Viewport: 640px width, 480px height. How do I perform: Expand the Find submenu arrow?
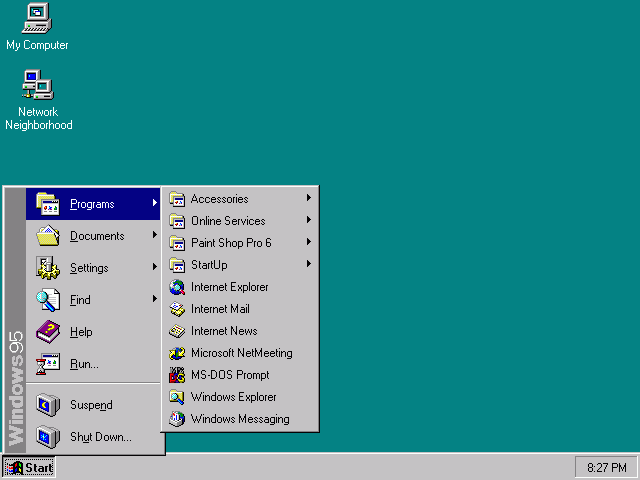(155, 299)
